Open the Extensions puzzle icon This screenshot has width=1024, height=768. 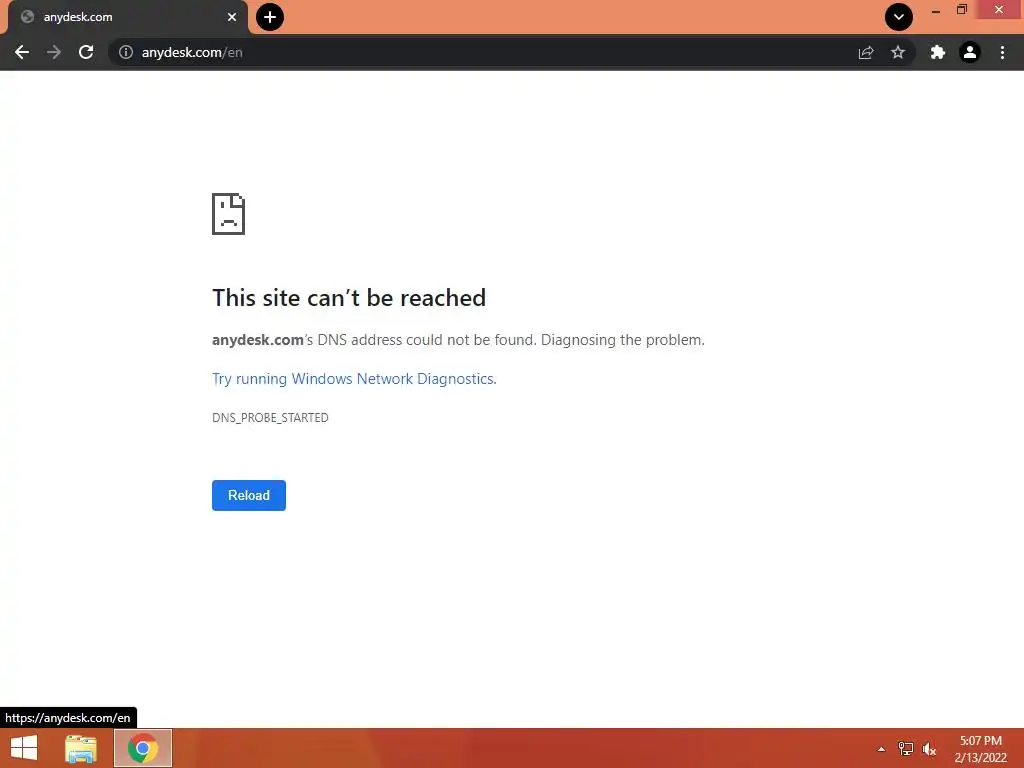[938, 52]
